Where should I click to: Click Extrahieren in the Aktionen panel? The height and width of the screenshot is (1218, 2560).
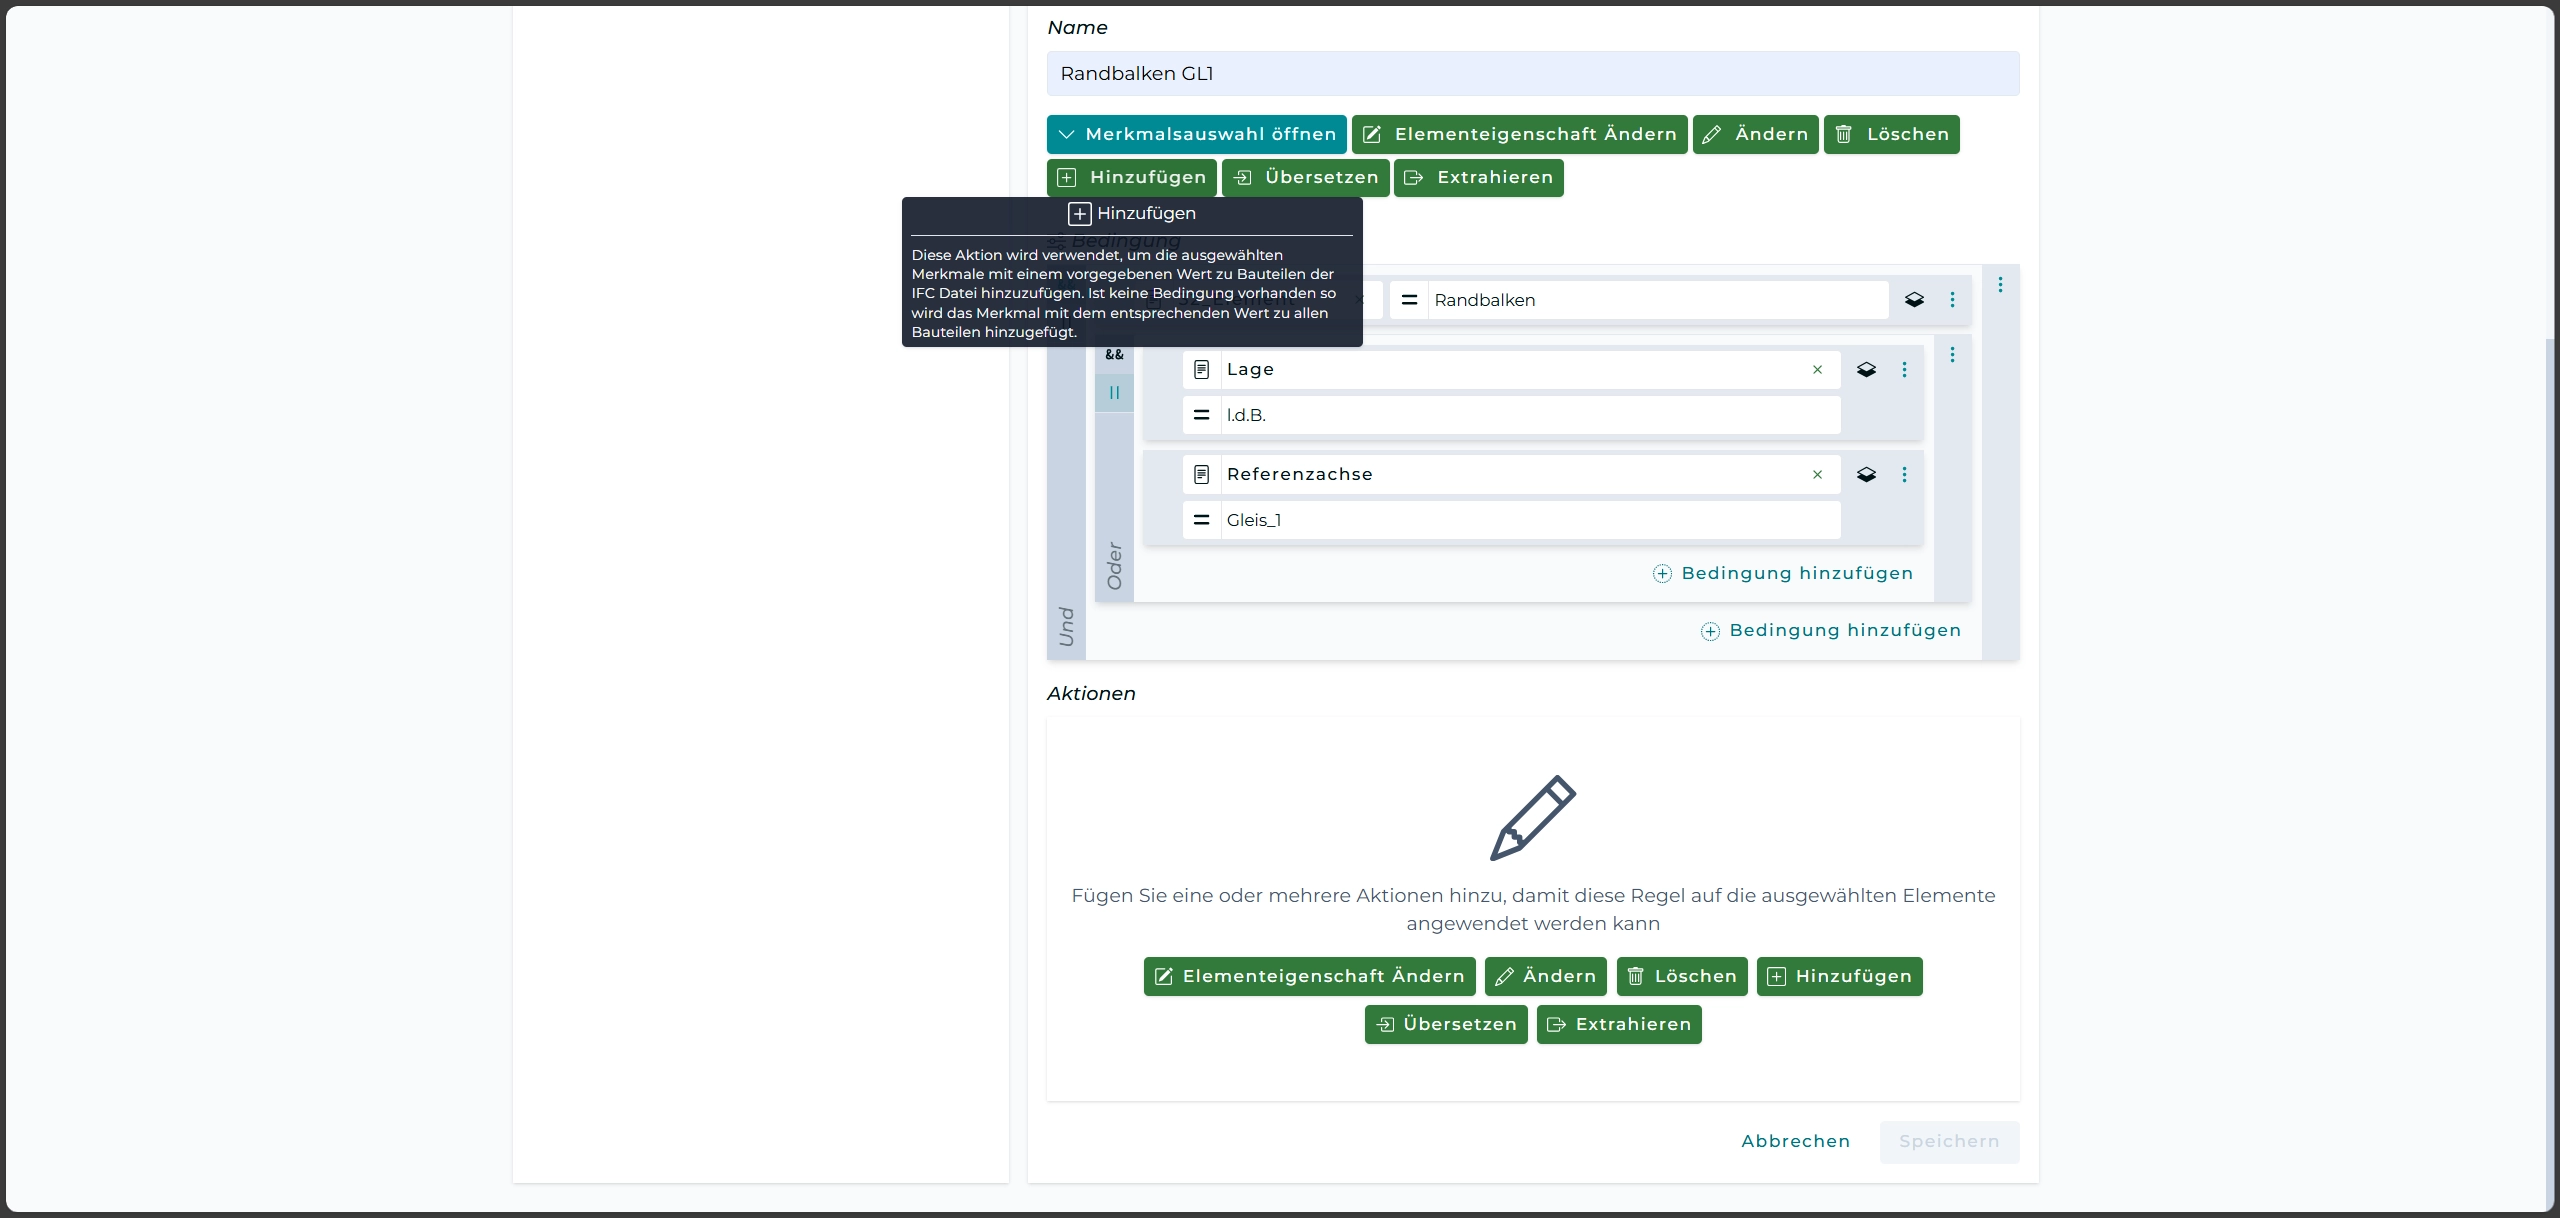click(x=1618, y=1024)
